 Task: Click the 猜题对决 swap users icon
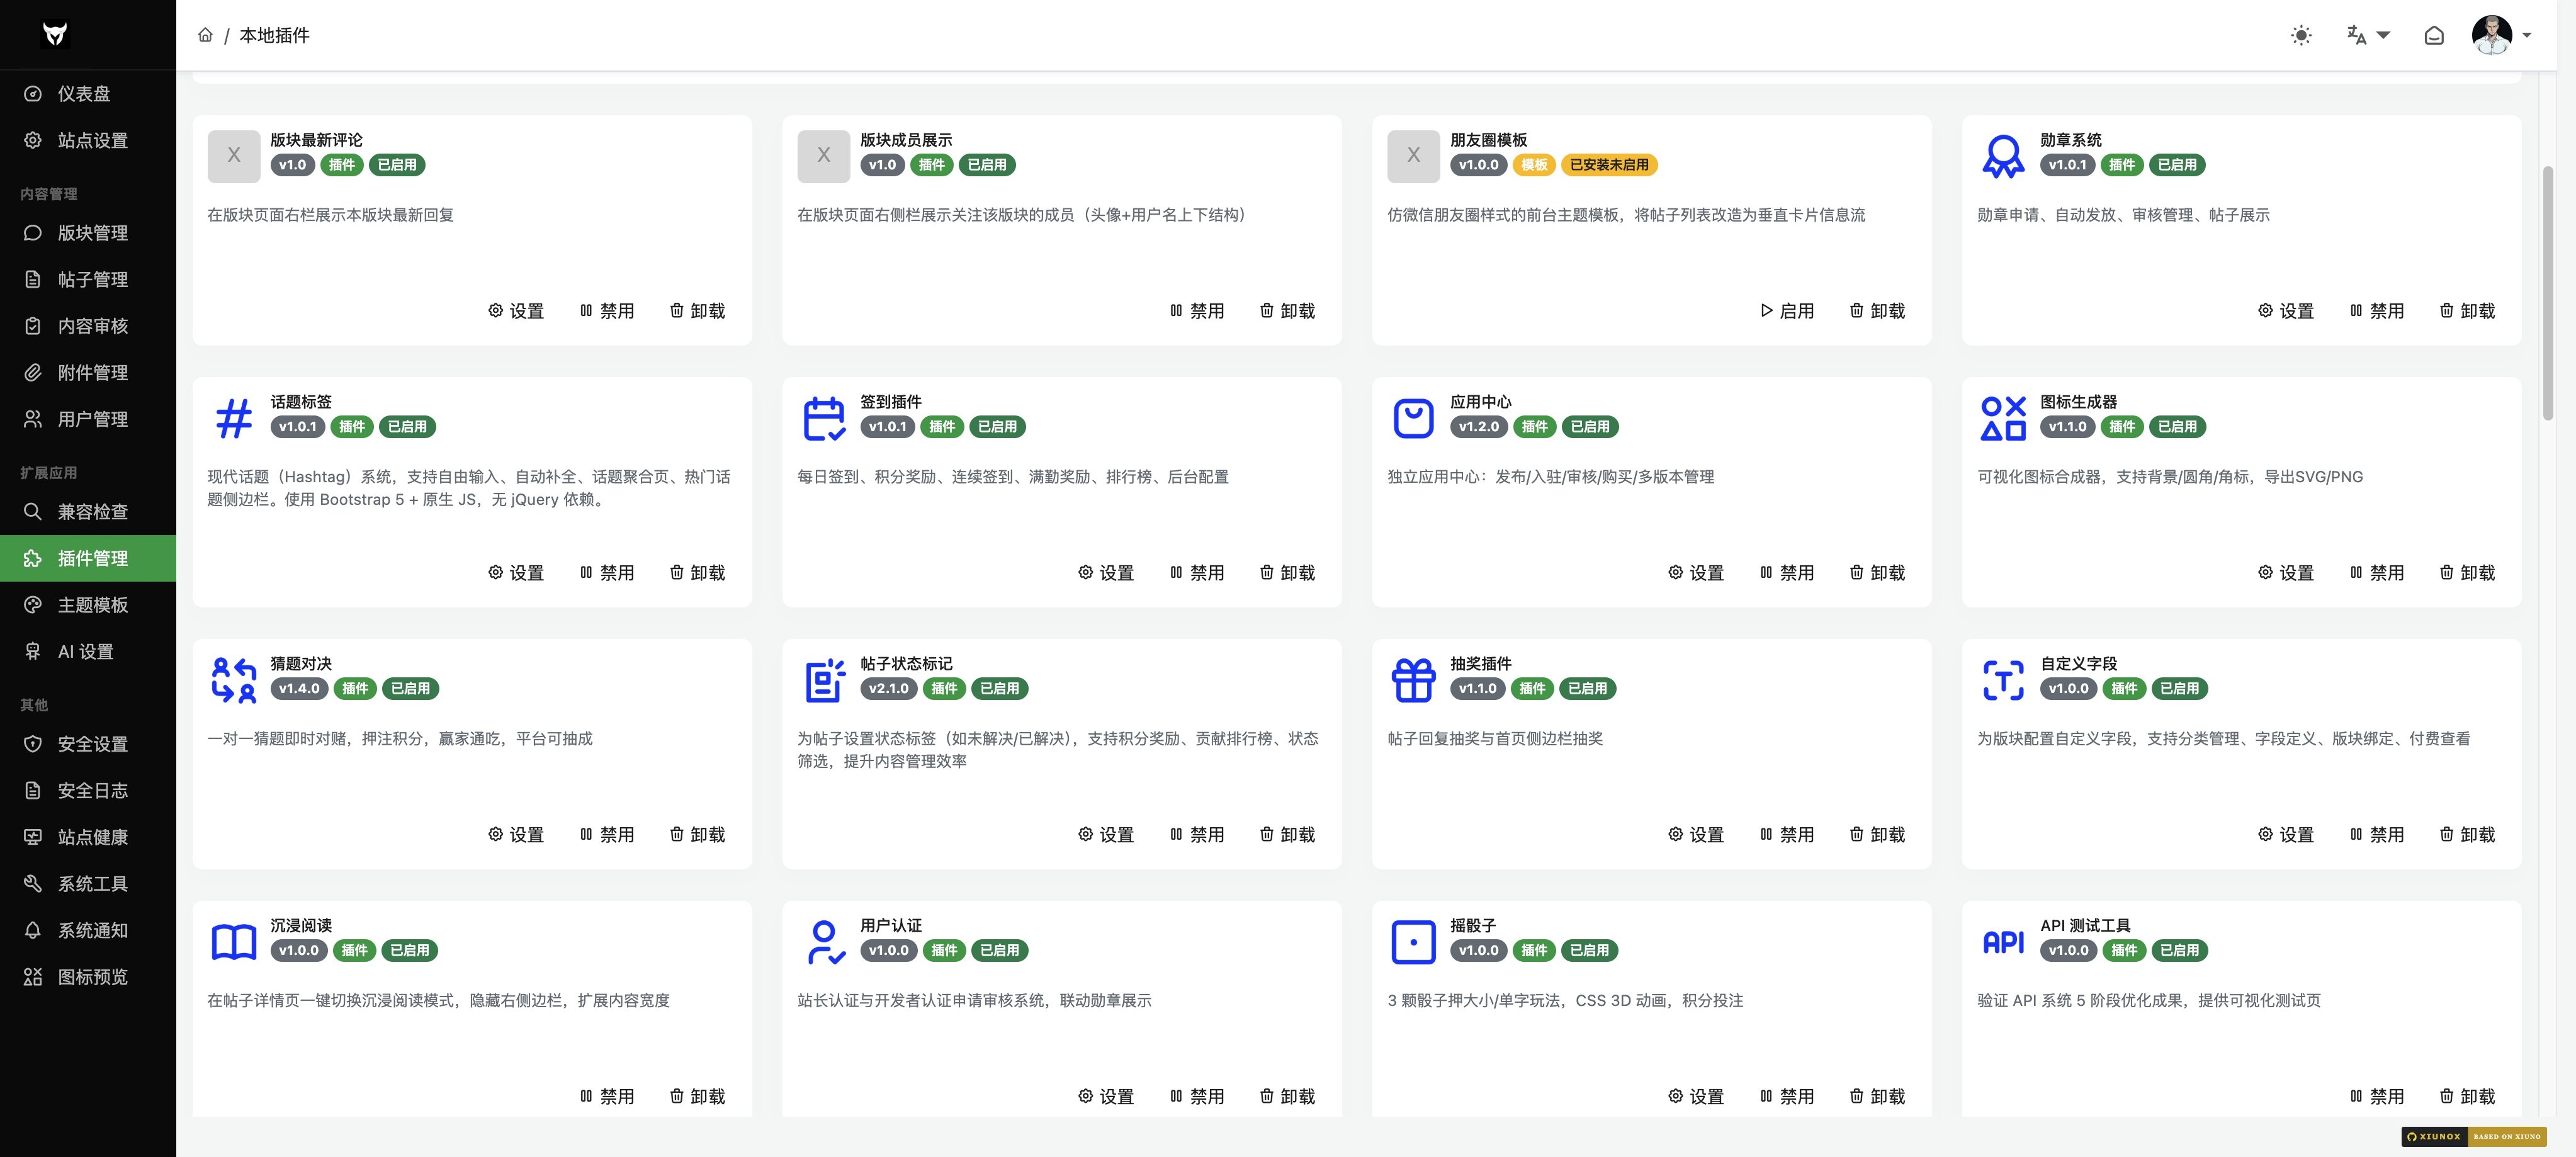point(234,680)
